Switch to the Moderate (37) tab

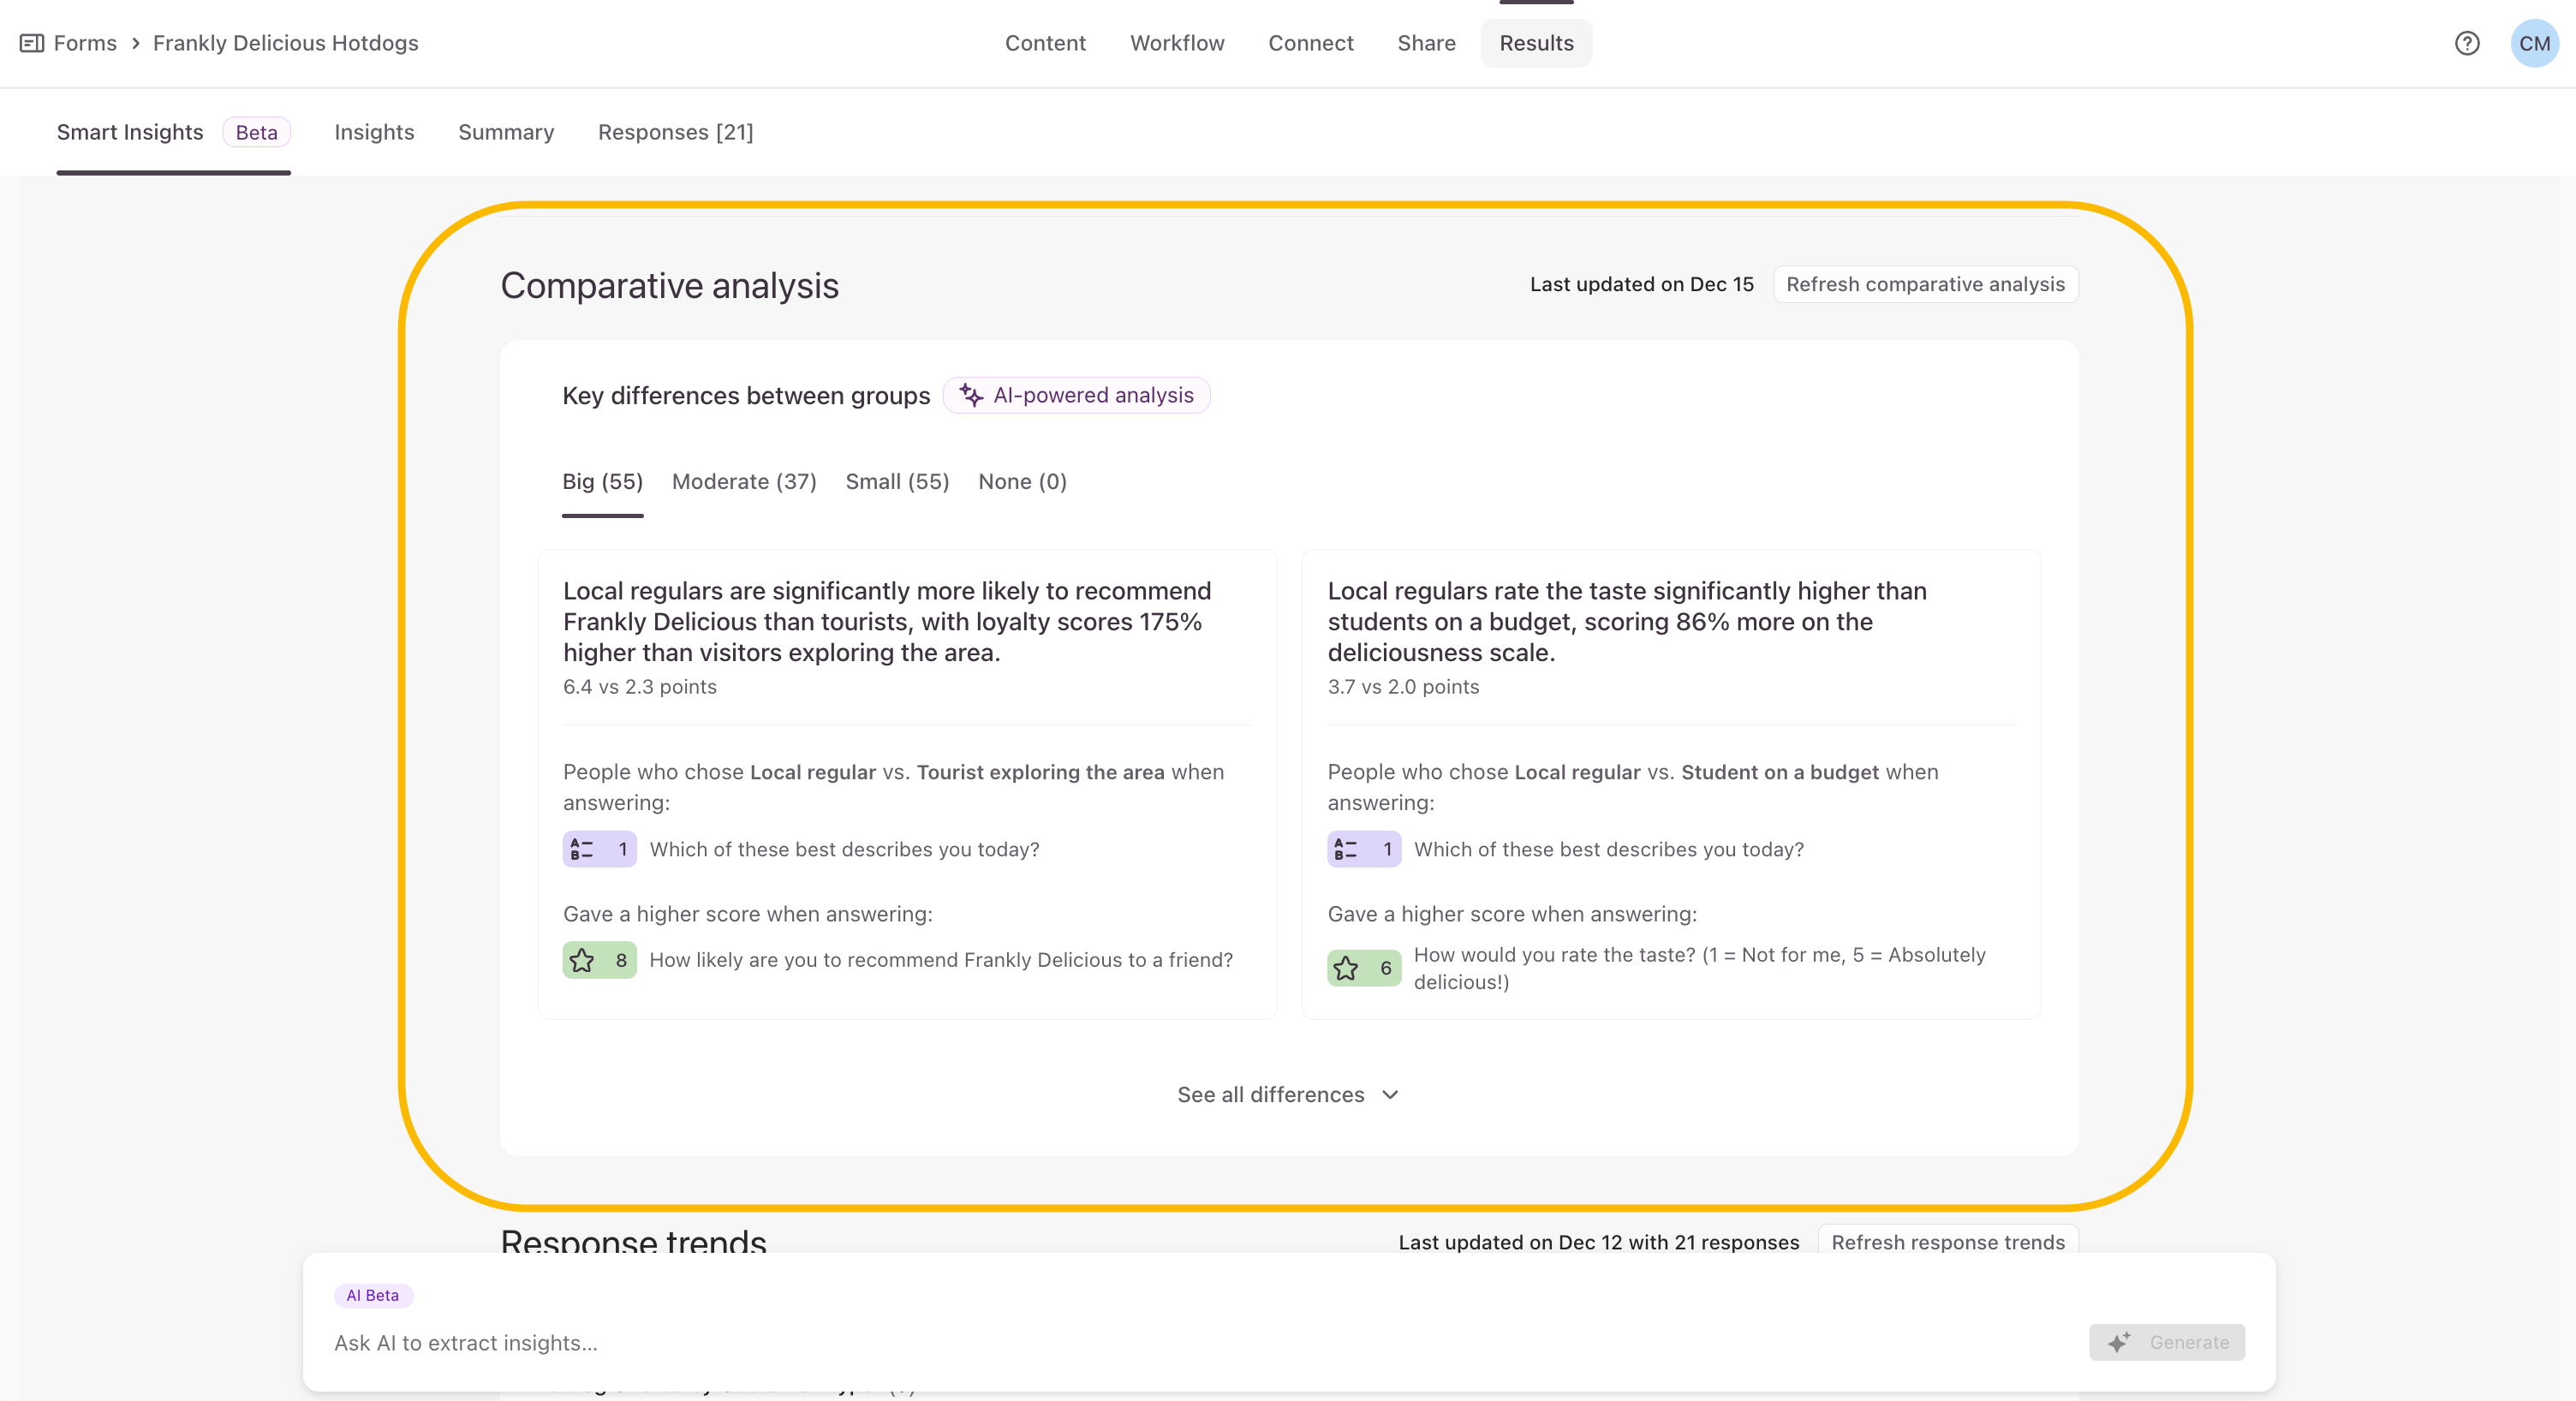click(x=743, y=482)
